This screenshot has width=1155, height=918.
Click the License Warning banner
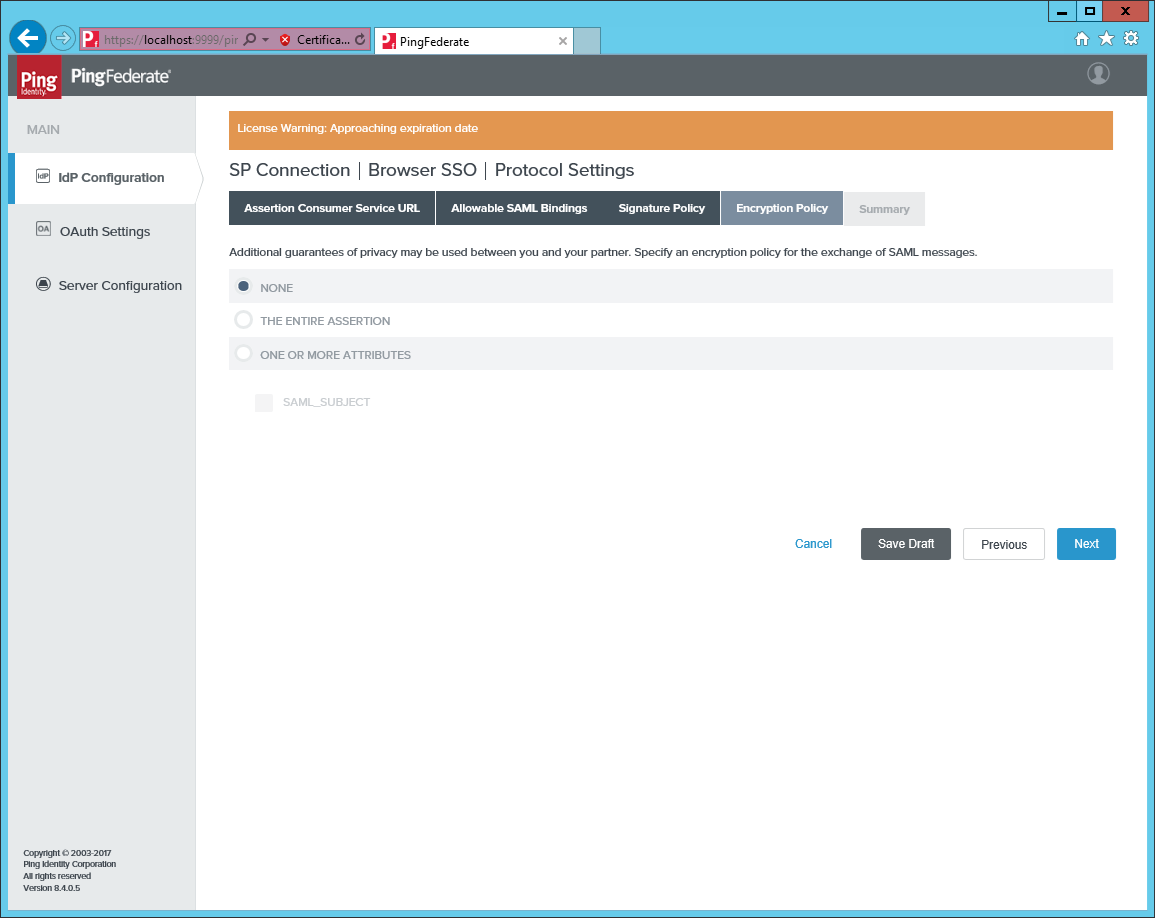[670, 130]
